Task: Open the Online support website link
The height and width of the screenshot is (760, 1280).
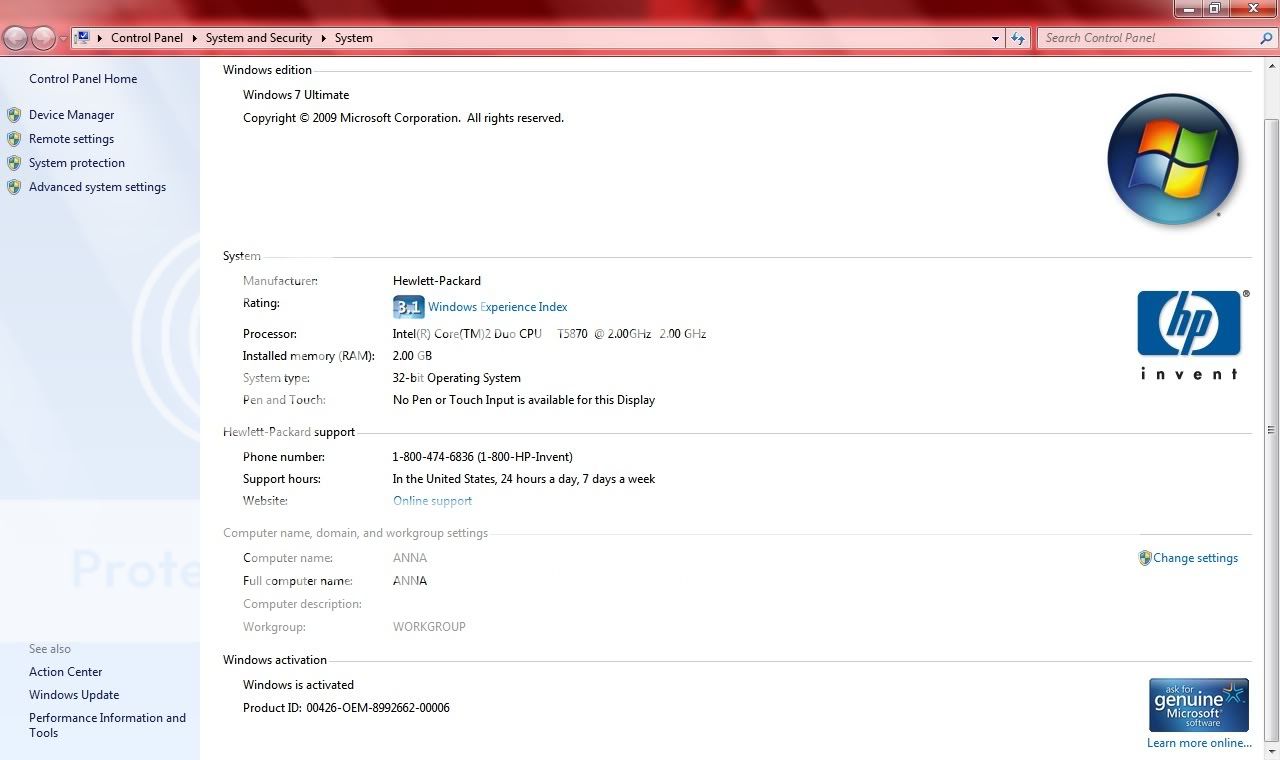Action: pos(432,501)
